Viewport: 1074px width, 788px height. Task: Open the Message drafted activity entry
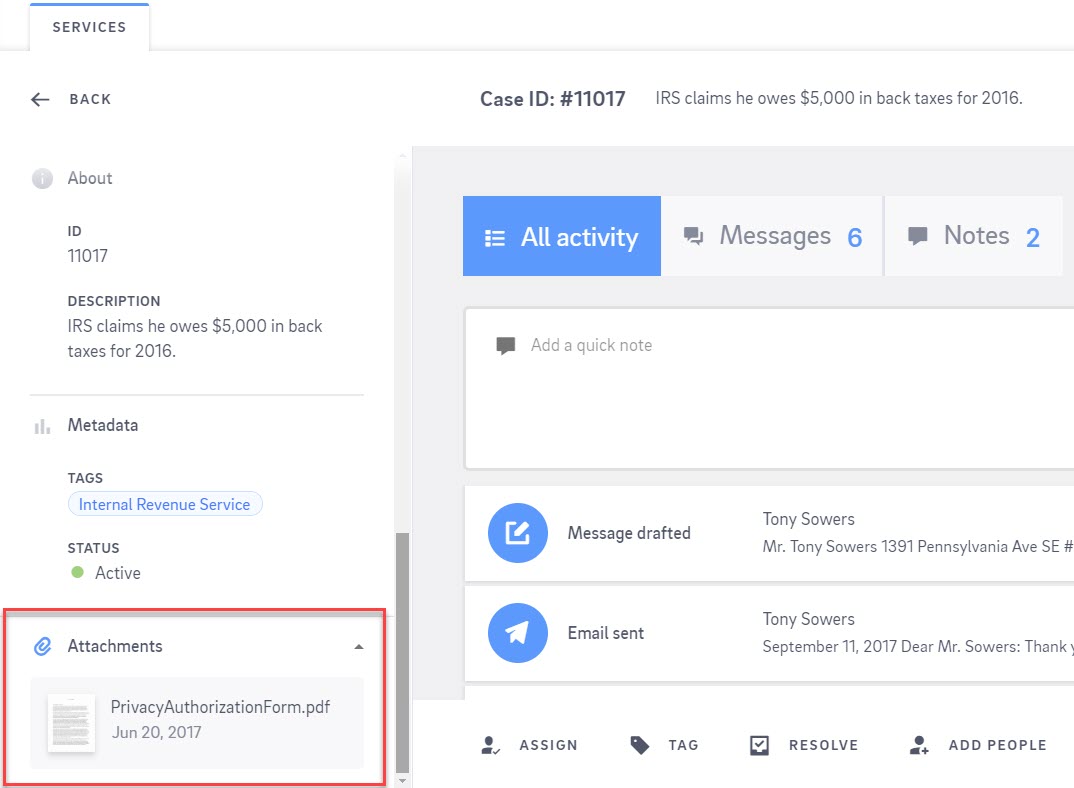[769, 534]
